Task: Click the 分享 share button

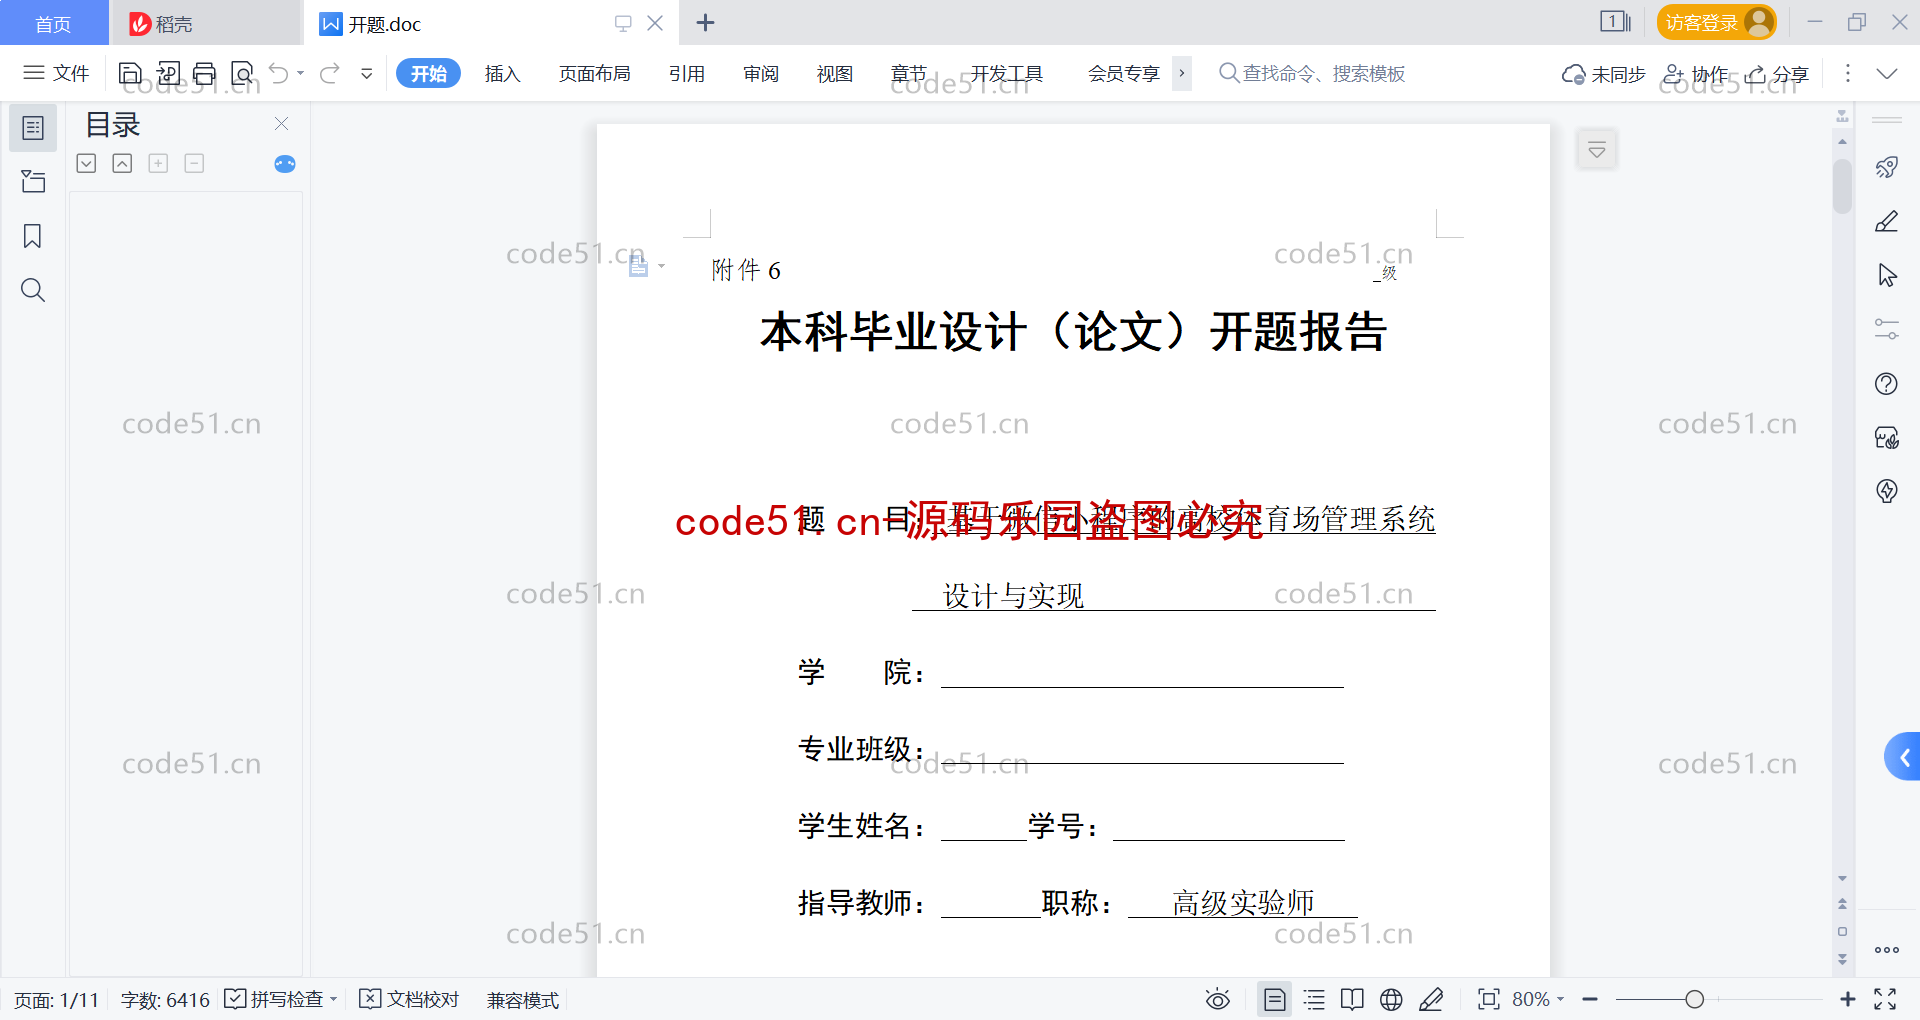Action: (1777, 74)
